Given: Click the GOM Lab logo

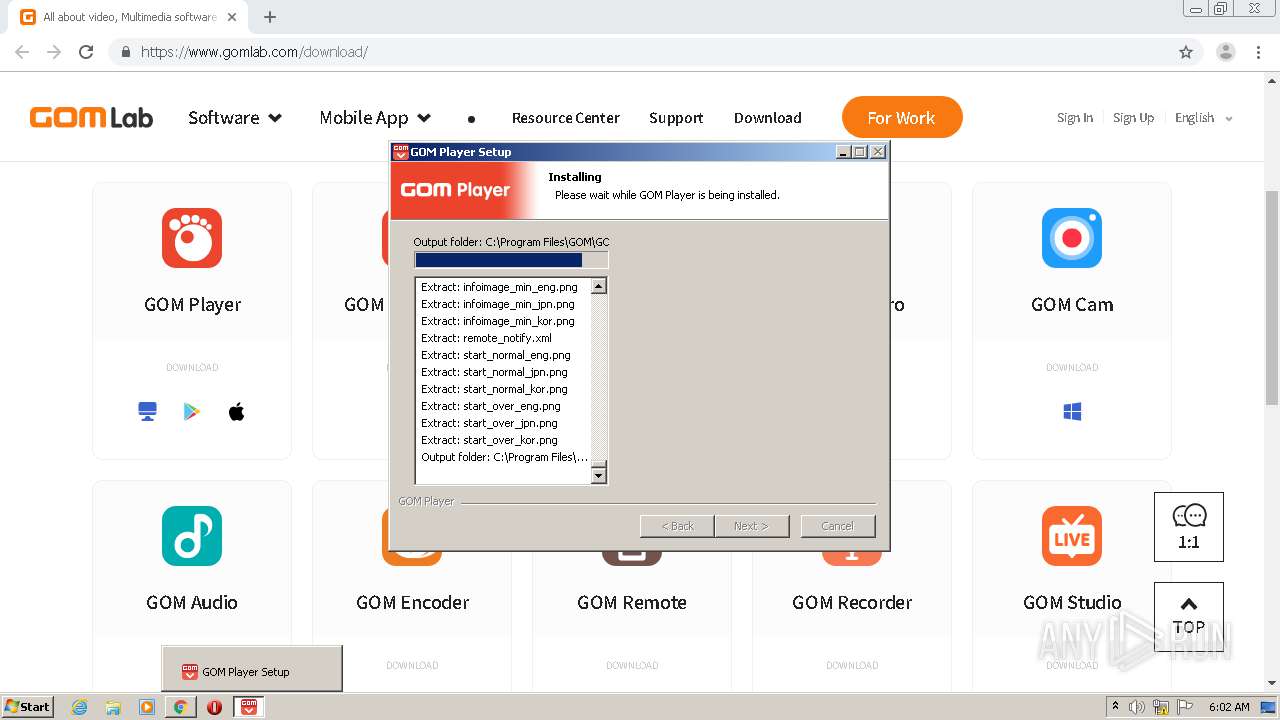Looking at the screenshot, I should click(91, 118).
